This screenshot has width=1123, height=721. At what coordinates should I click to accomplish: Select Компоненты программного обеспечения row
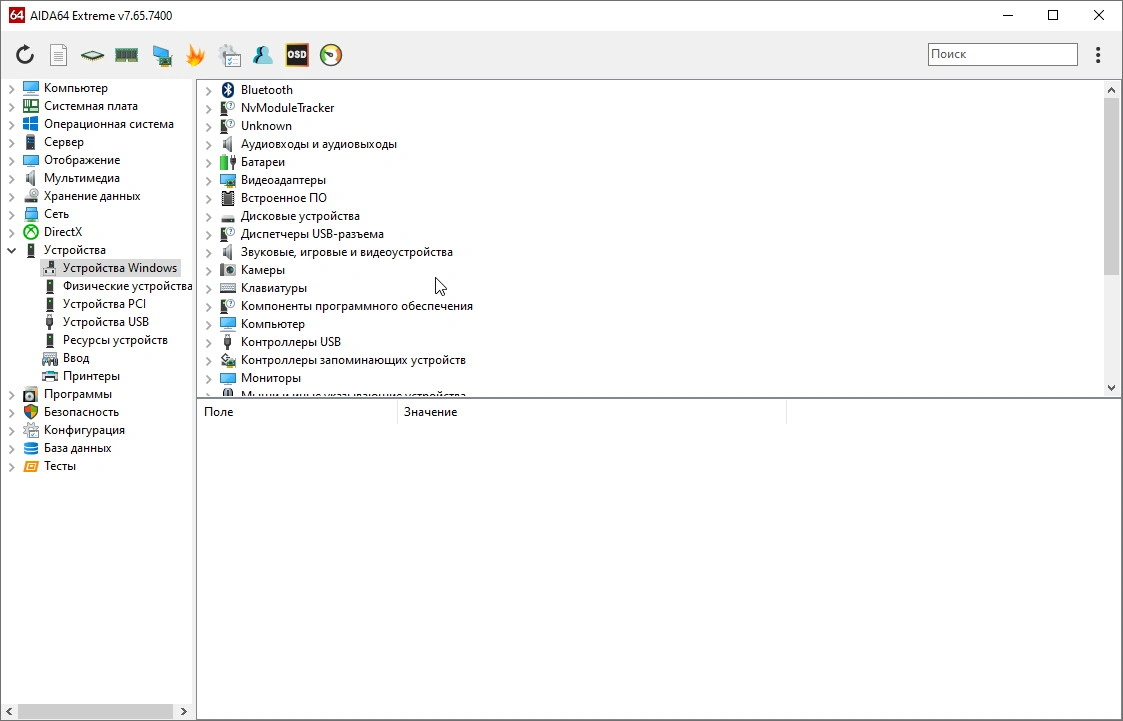(357, 306)
